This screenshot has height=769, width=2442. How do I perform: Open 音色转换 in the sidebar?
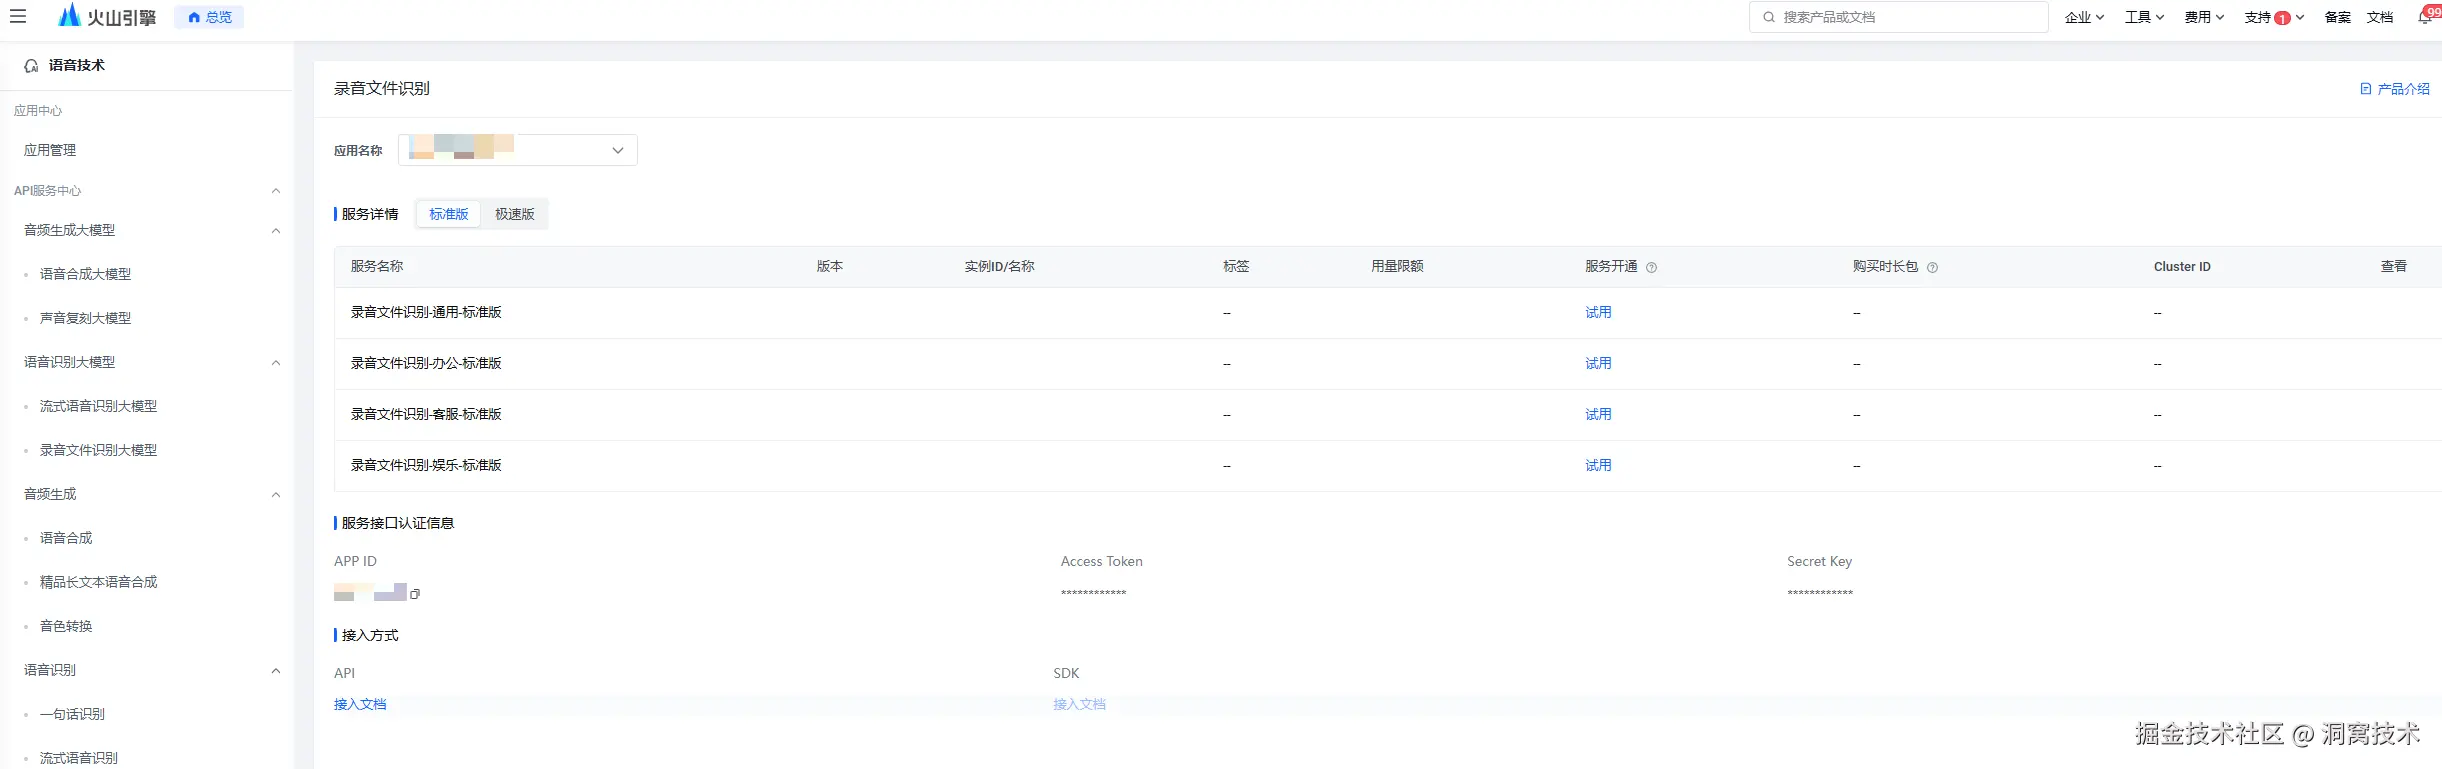pos(66,626)
